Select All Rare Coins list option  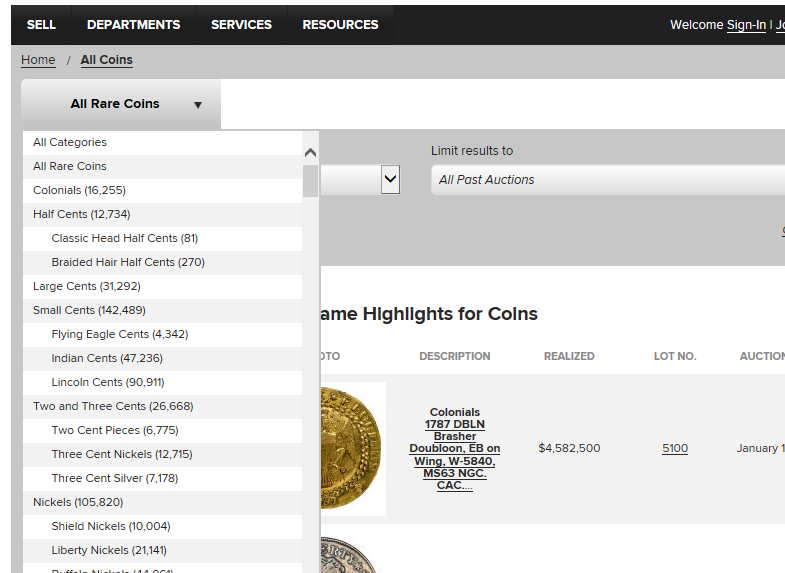click(162, 167)
